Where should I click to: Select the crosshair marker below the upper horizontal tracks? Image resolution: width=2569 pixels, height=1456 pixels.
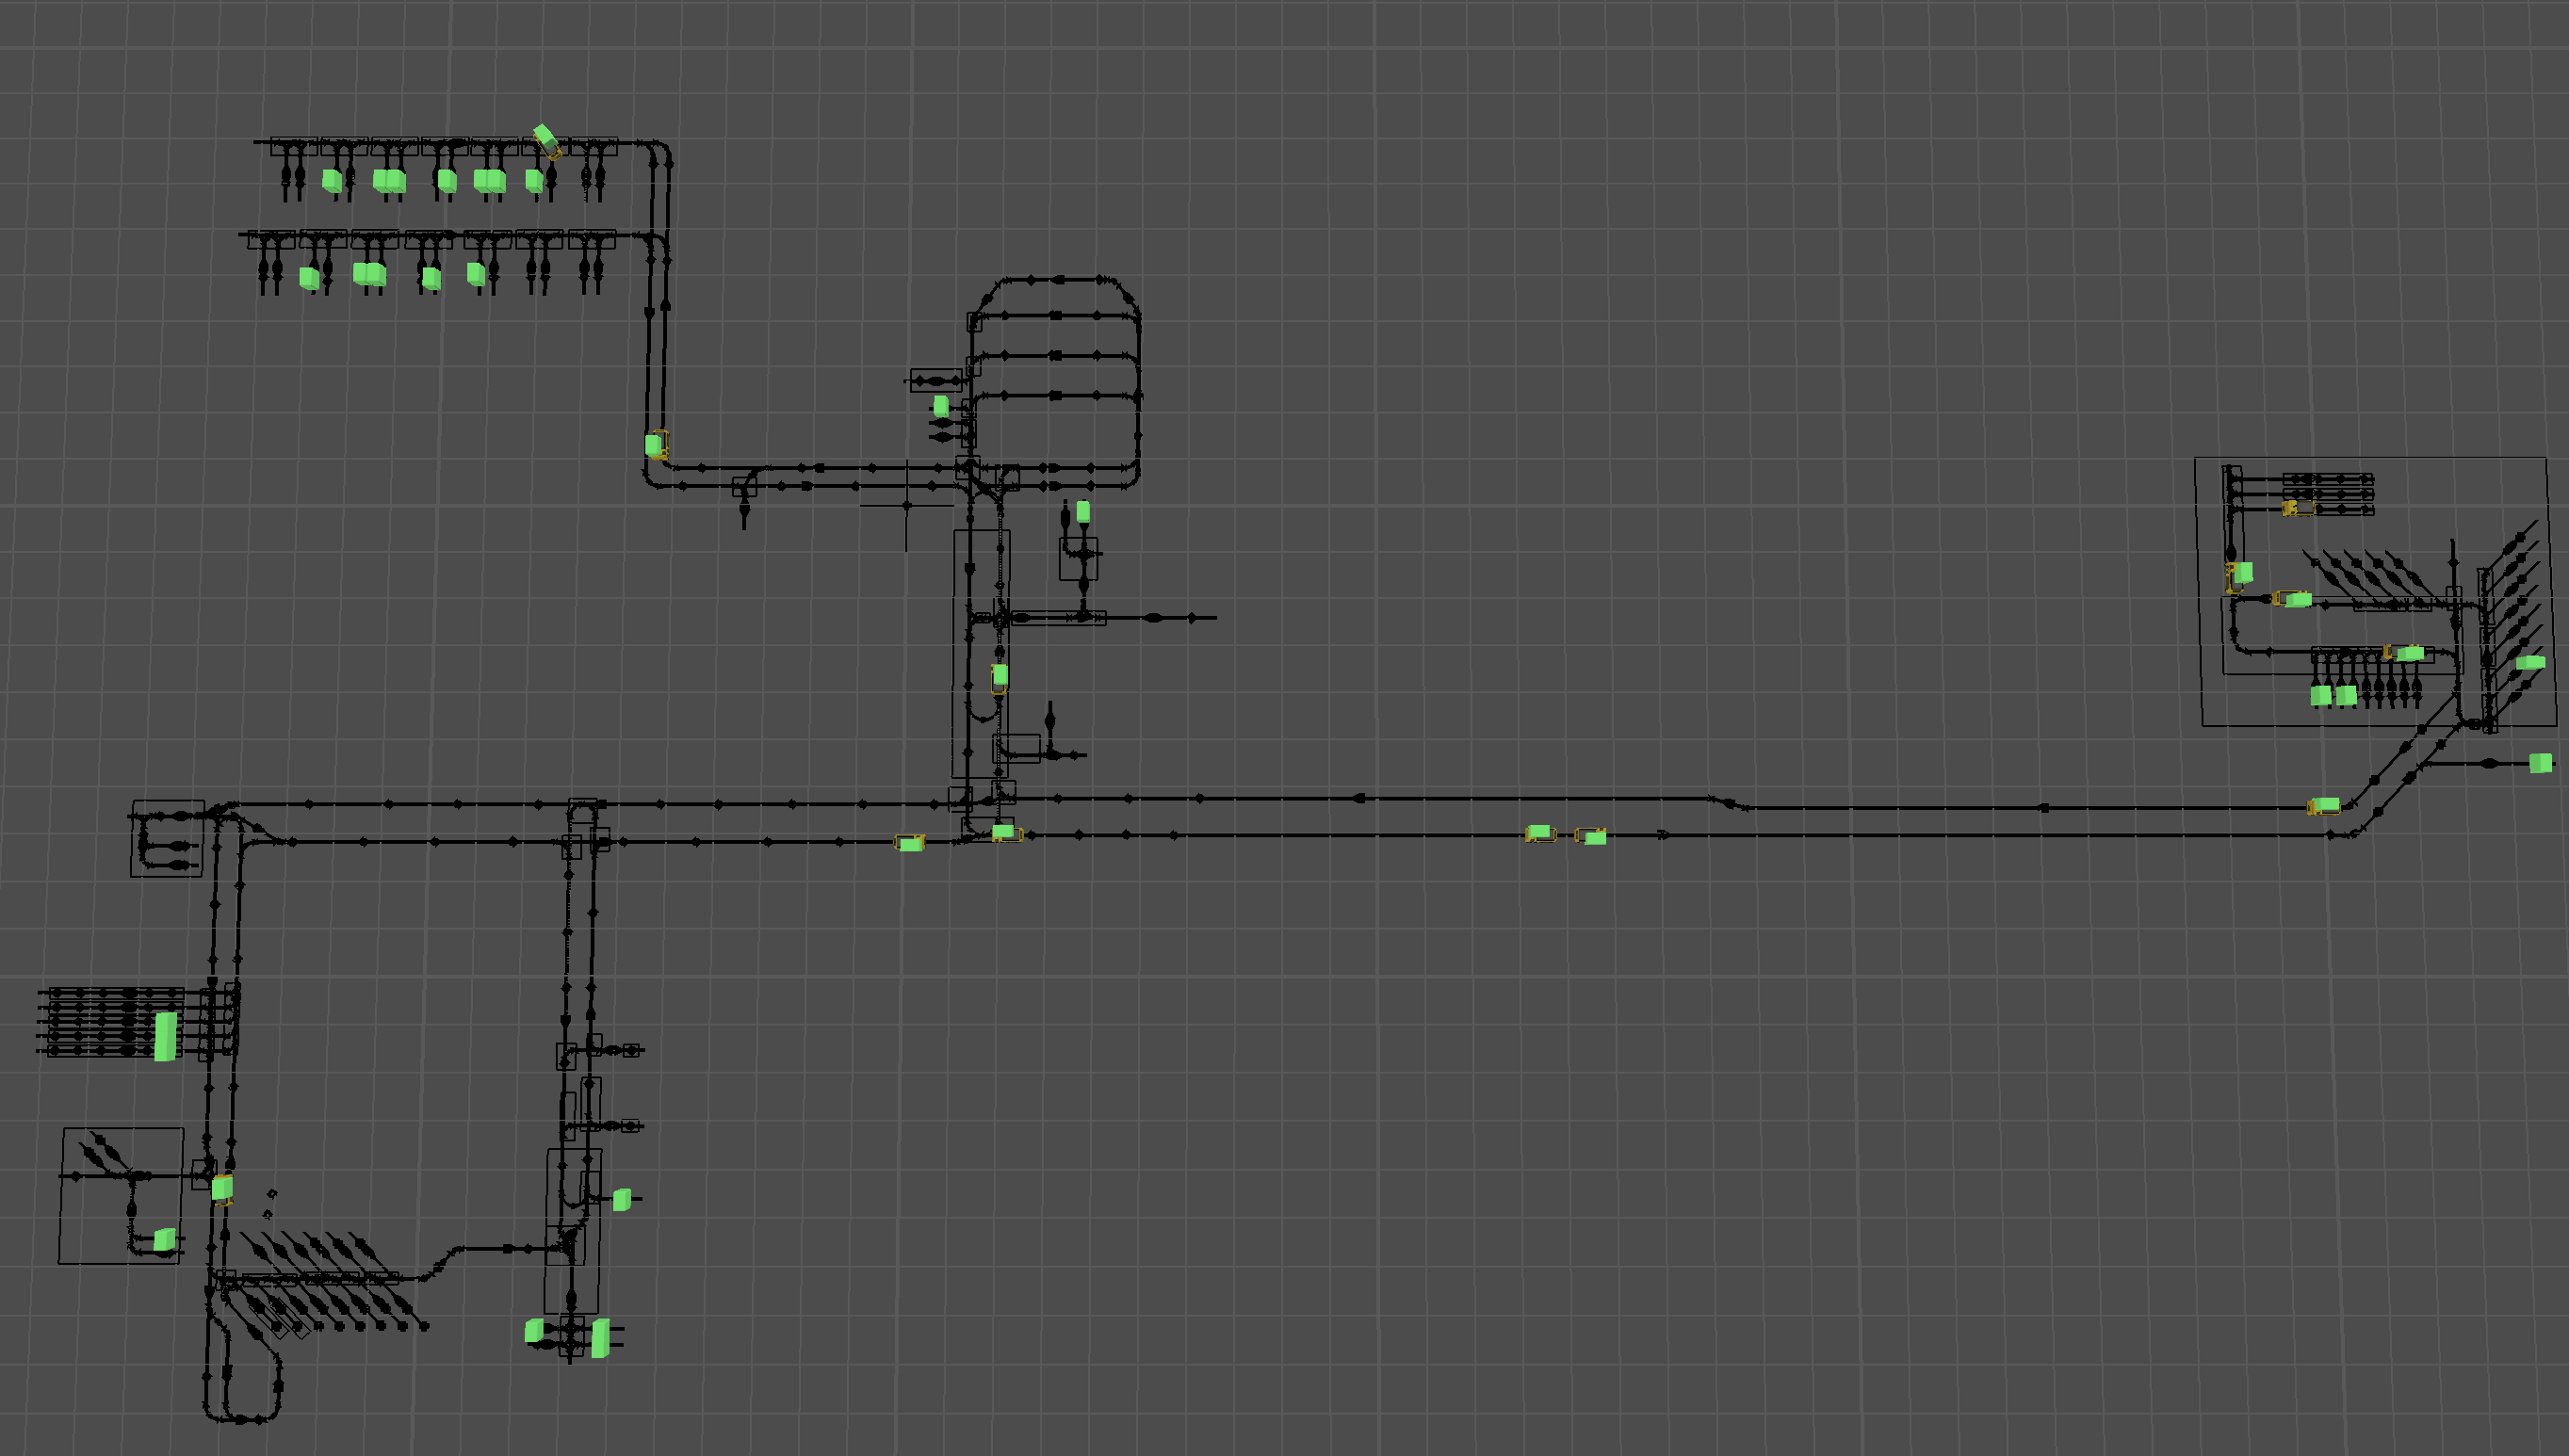pyautogui.click(x=907, y=505)
